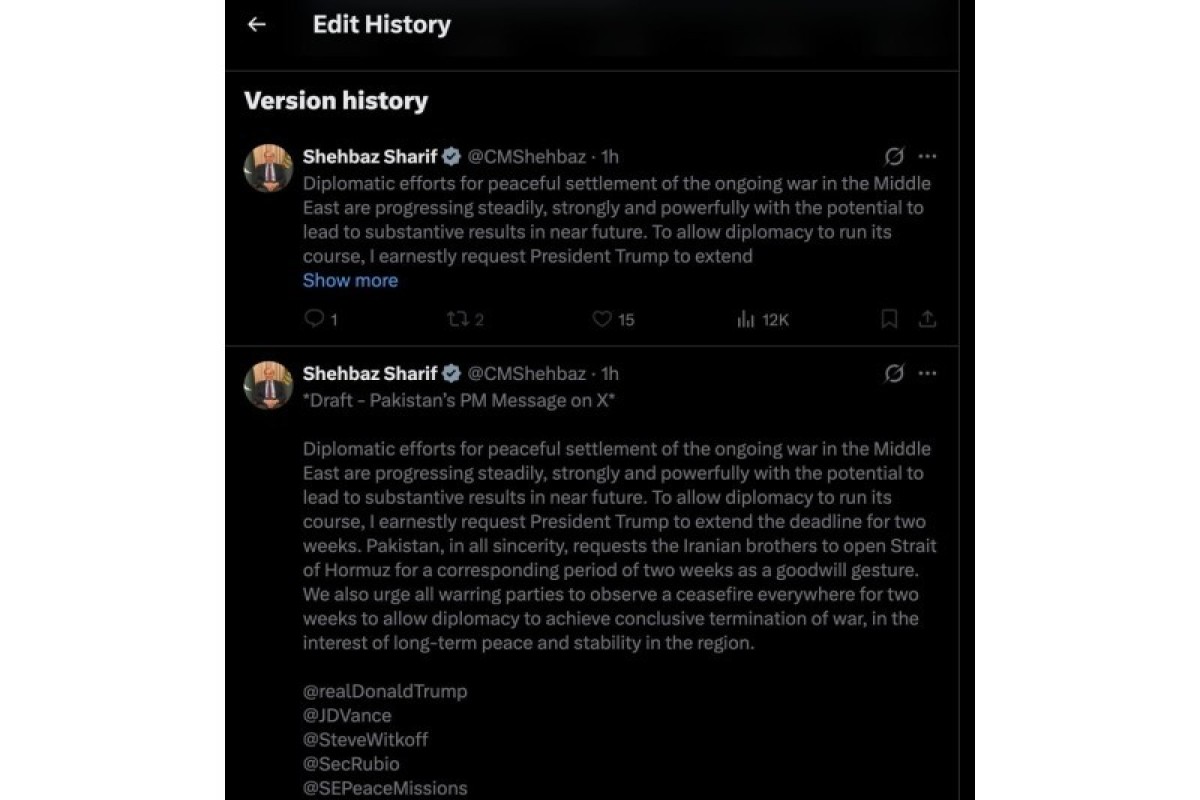The image size is (1200, 800).
Task: Bookmark the first version post
Action: 889,319
